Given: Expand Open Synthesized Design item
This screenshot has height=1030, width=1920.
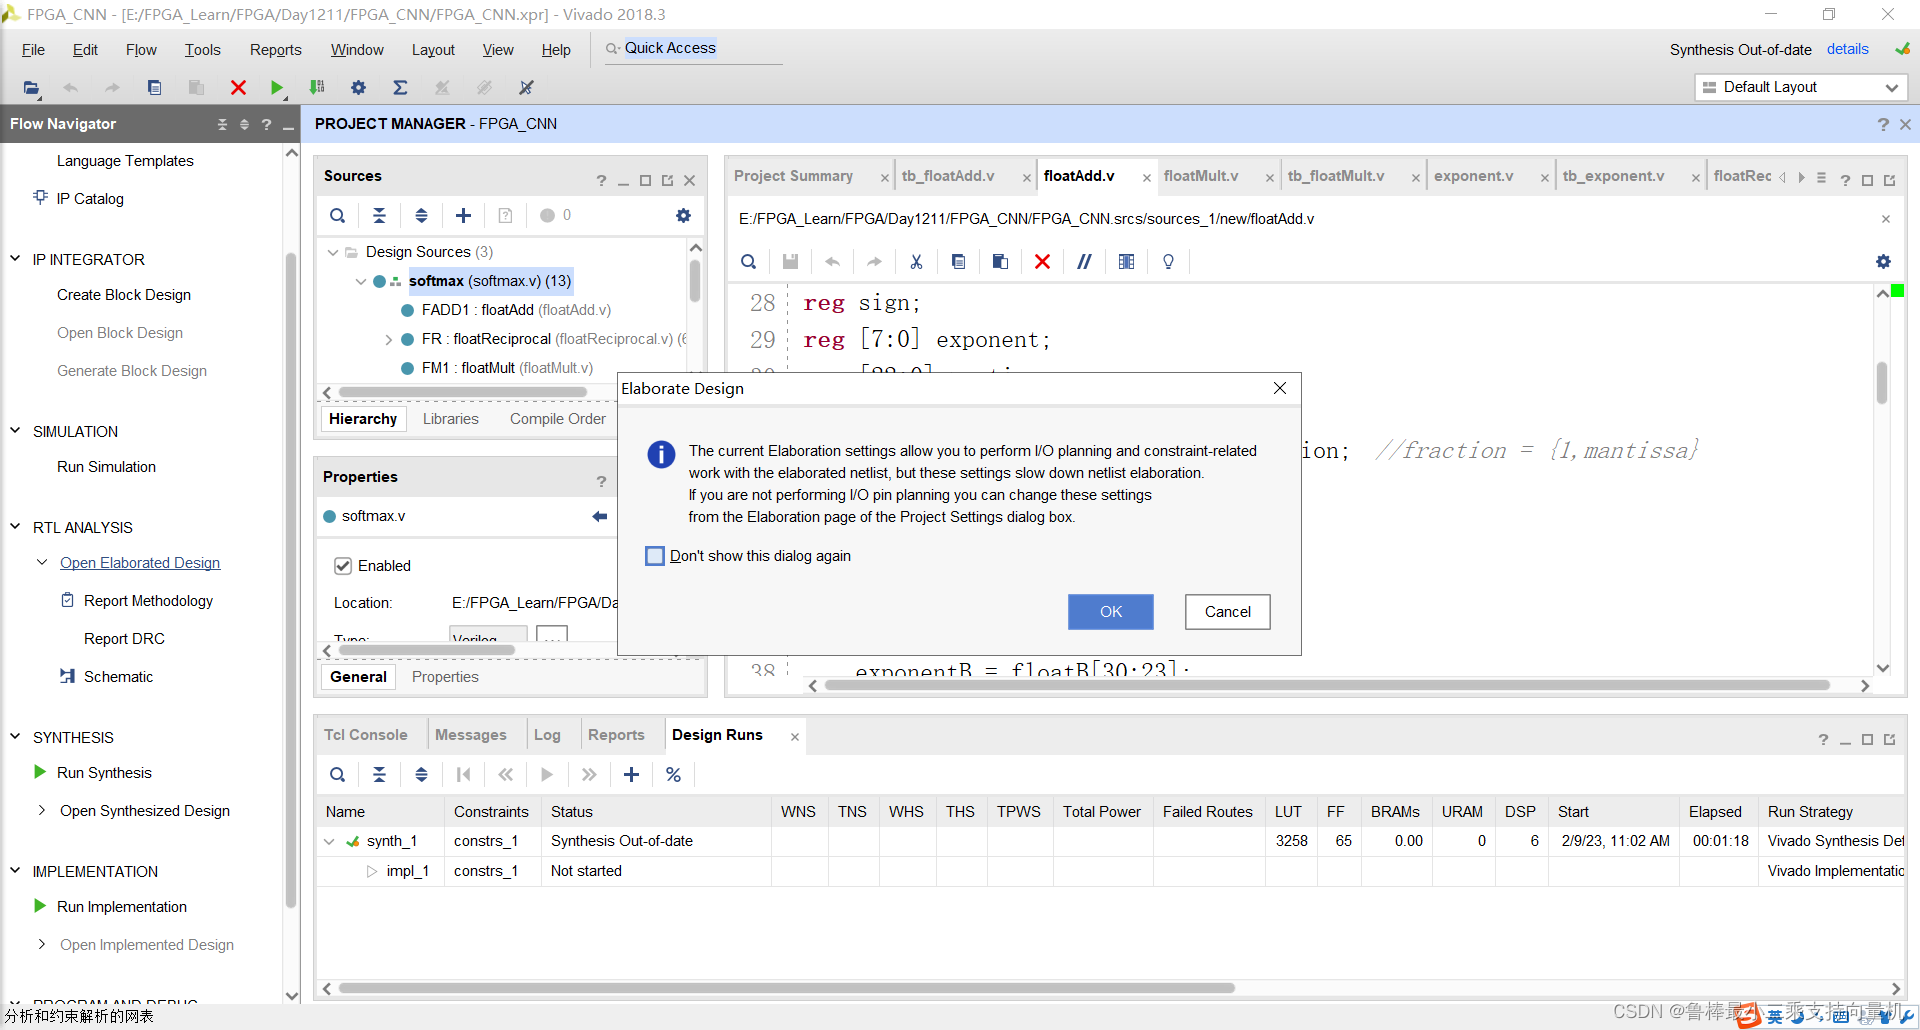Looking at the screenshot, I should click(42, 811).
